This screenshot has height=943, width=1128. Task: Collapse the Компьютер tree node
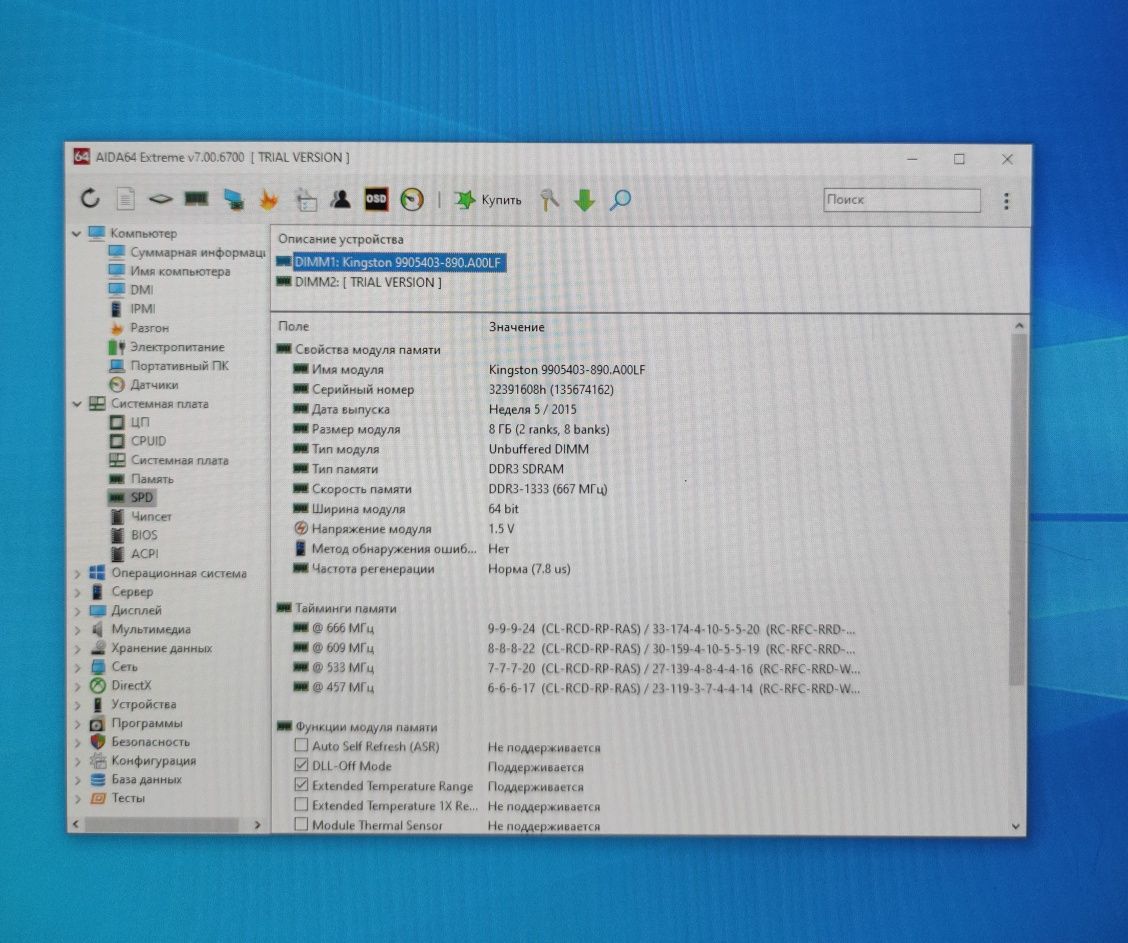[77, 234]
